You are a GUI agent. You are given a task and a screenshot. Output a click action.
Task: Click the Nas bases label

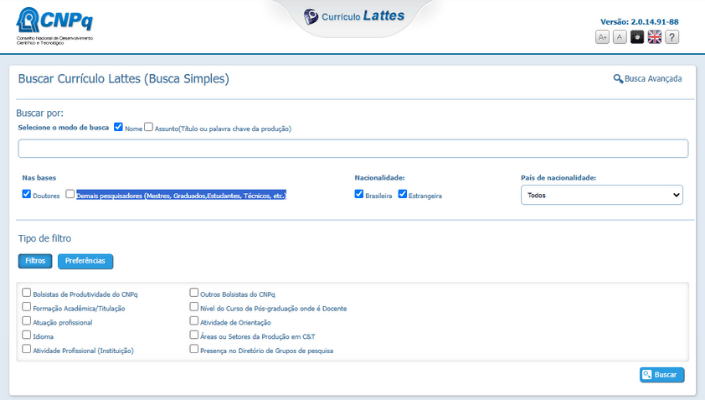point(39,178)
